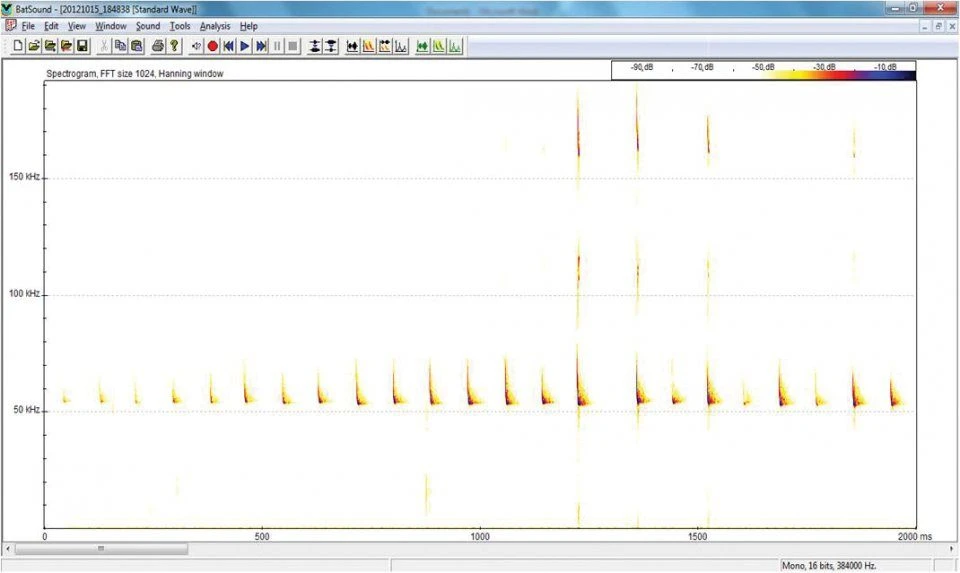Screen dimensions: 960x573
Task: Click the BatSound app icon in title bar
Action: [7, 9]
